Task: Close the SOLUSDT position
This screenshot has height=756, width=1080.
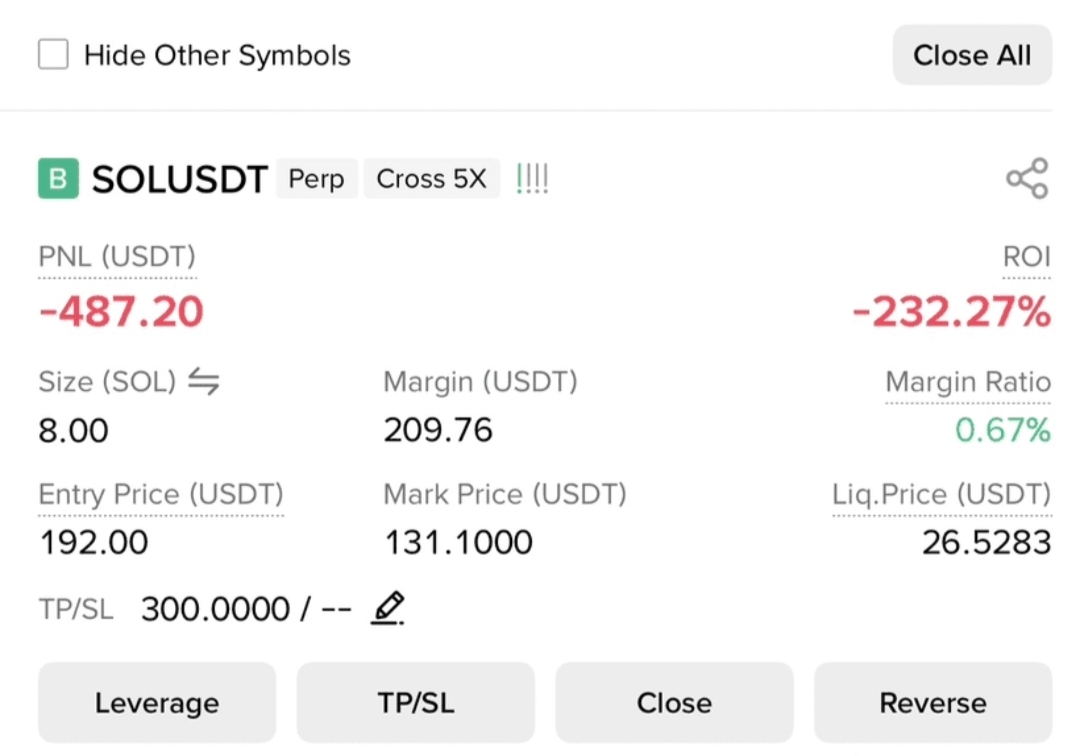Action: pyautogui.click(x=674, y=703)
